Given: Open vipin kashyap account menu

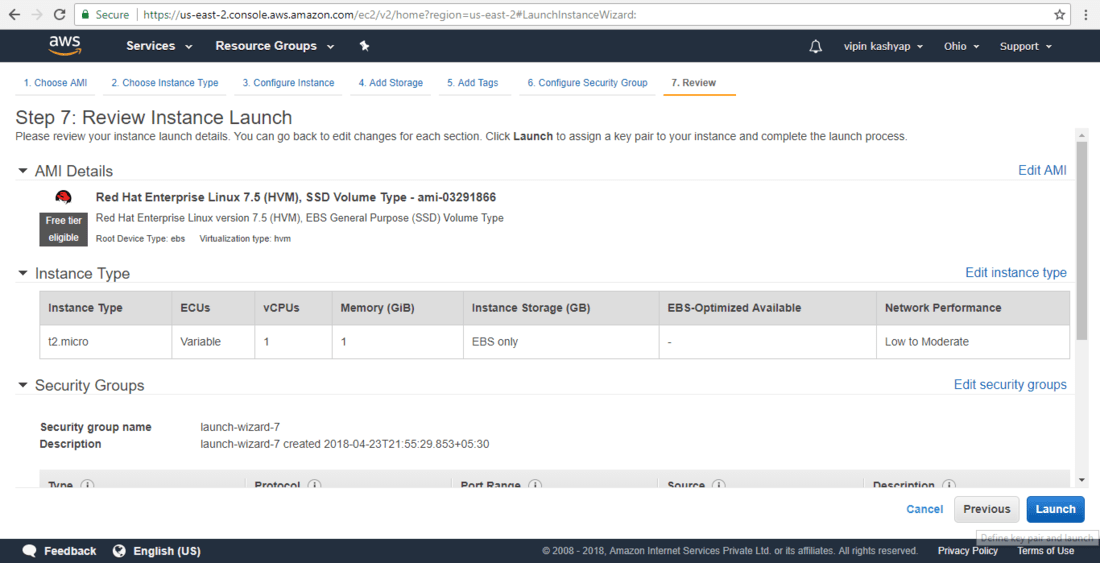Looking at the screenshot, I should (883, 46).
